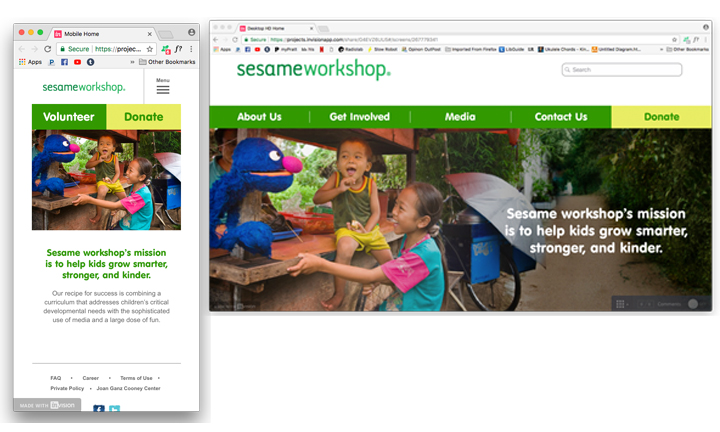720x432 pixels.
Task: Click the address bar in Desktop HD Home window
Action: click(x=461, y=40)
